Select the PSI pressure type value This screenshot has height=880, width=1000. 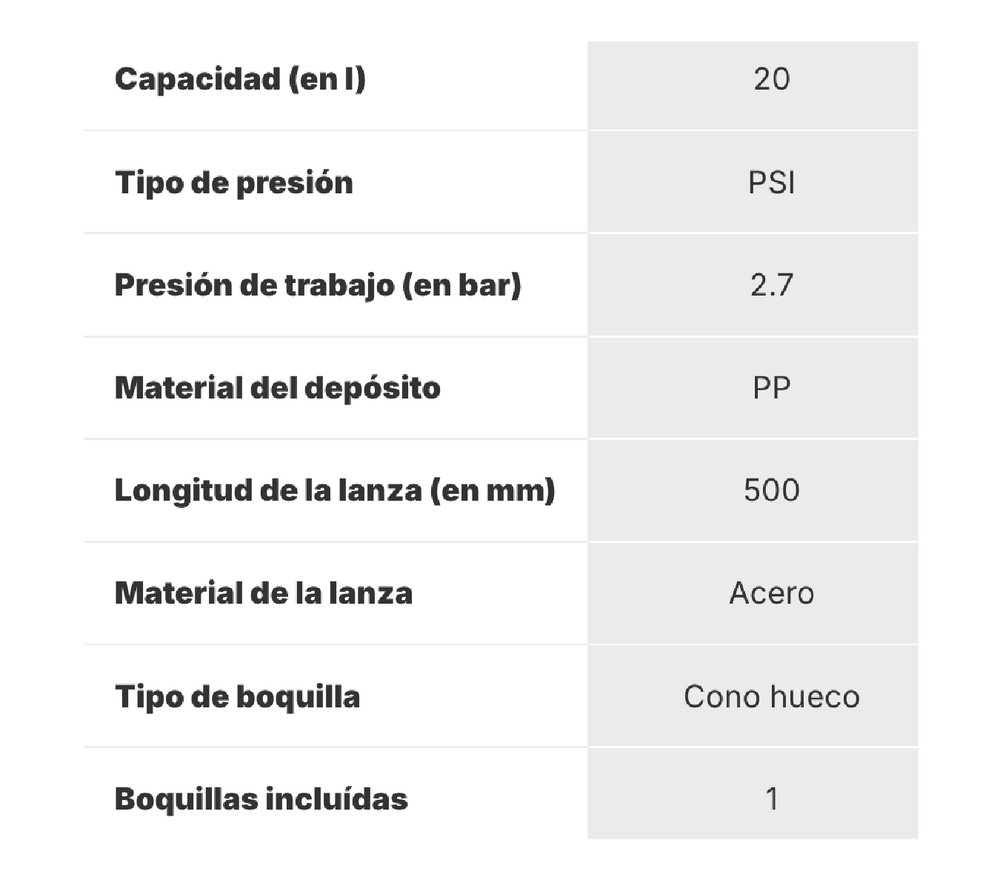point(771,183)
